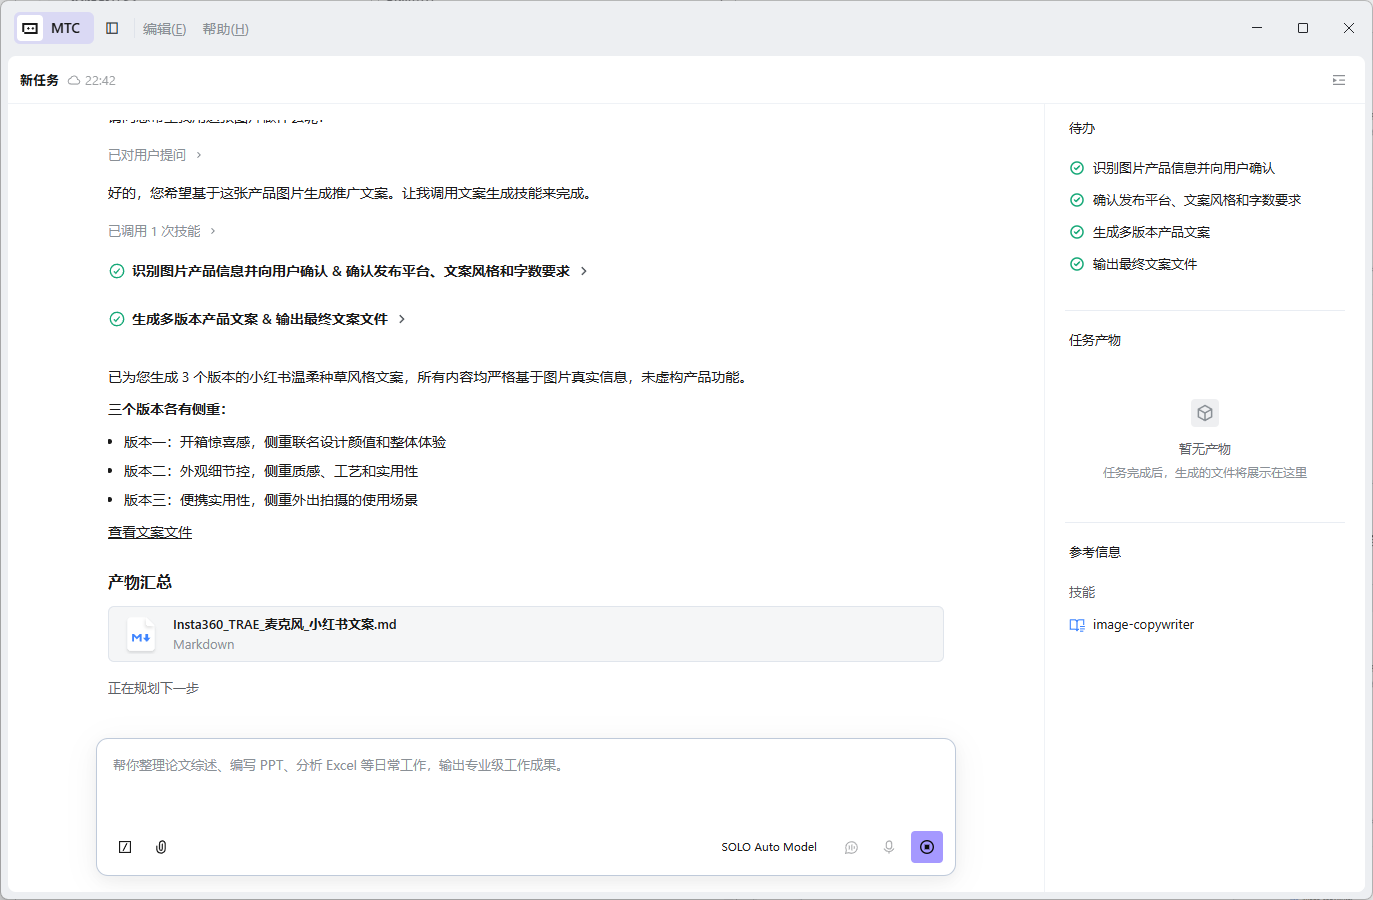This screenshot has width=1373, height=900.
Task: Minimize the MTC window
Action: point(1257,28)
